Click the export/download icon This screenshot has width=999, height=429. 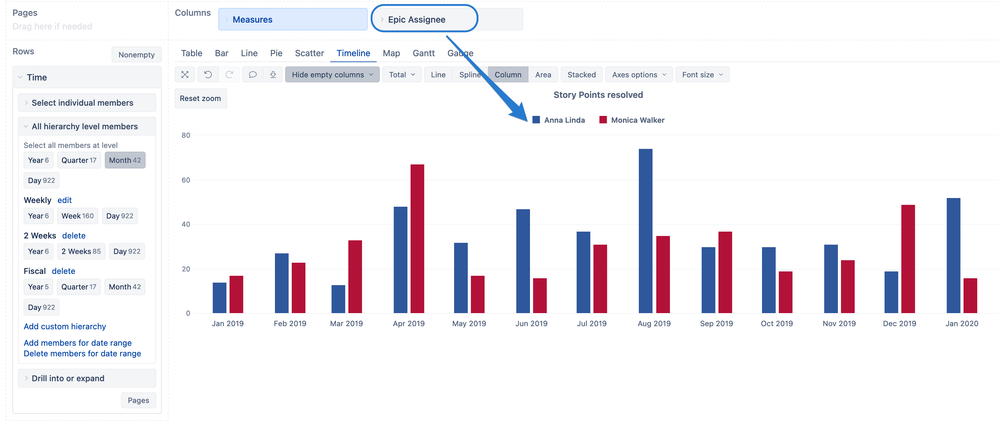(273, 75)
